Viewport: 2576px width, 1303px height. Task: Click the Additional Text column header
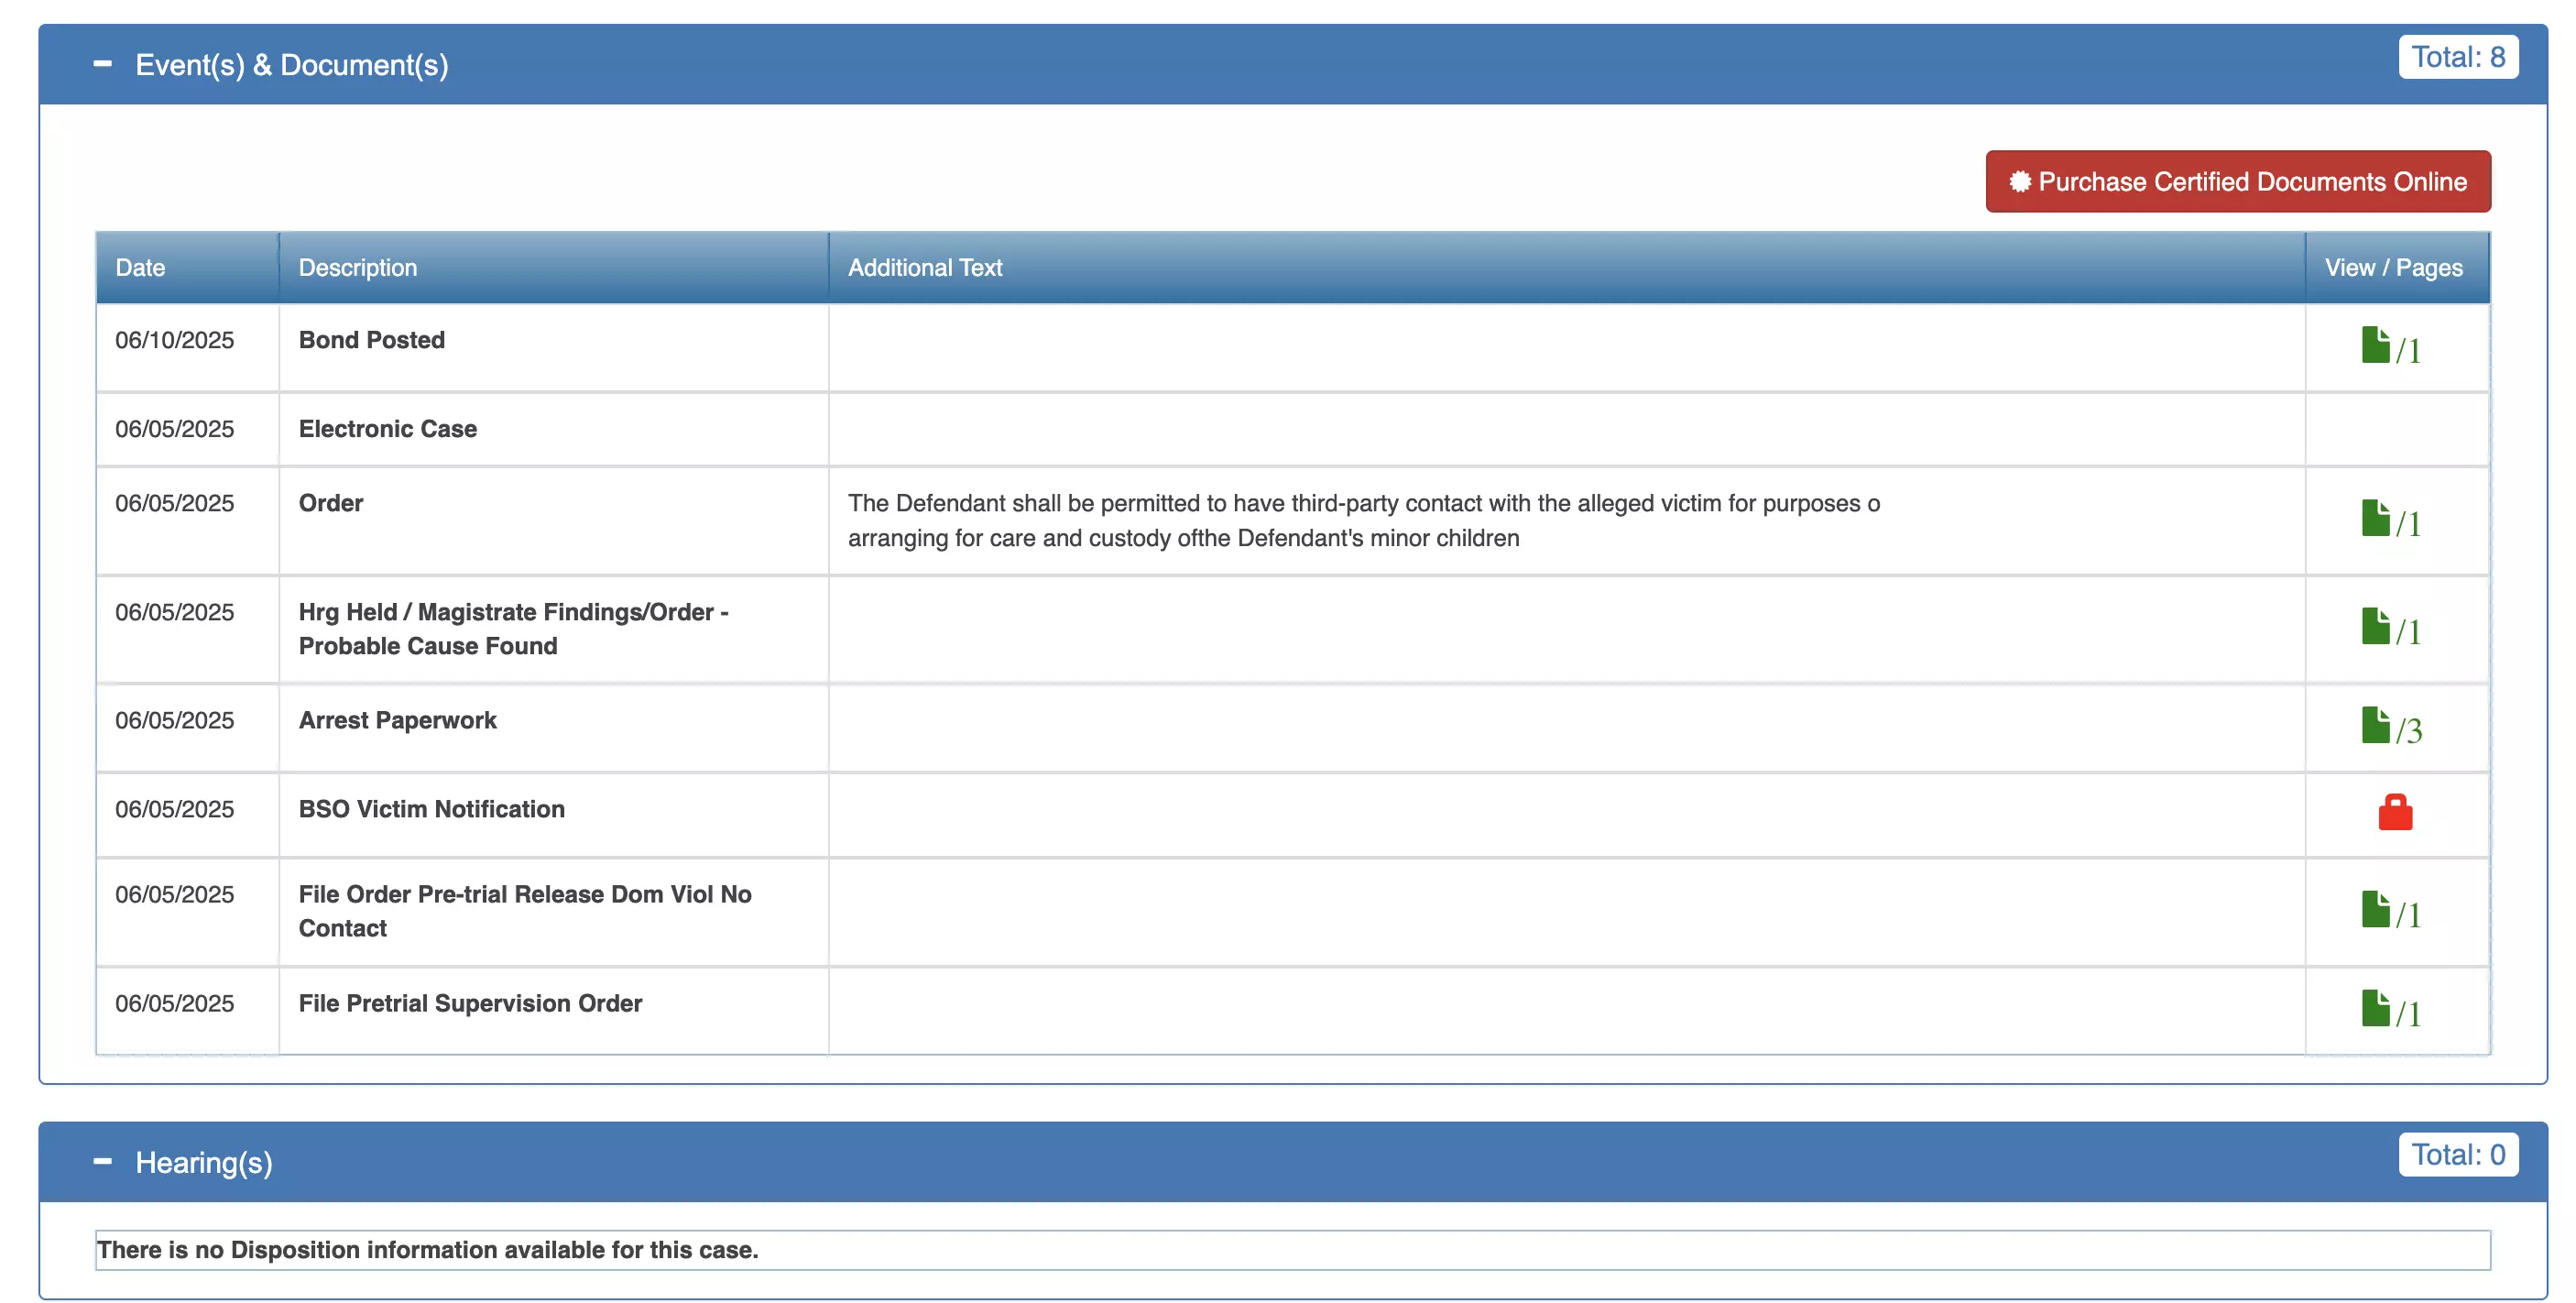click(x=1567, y=267)
